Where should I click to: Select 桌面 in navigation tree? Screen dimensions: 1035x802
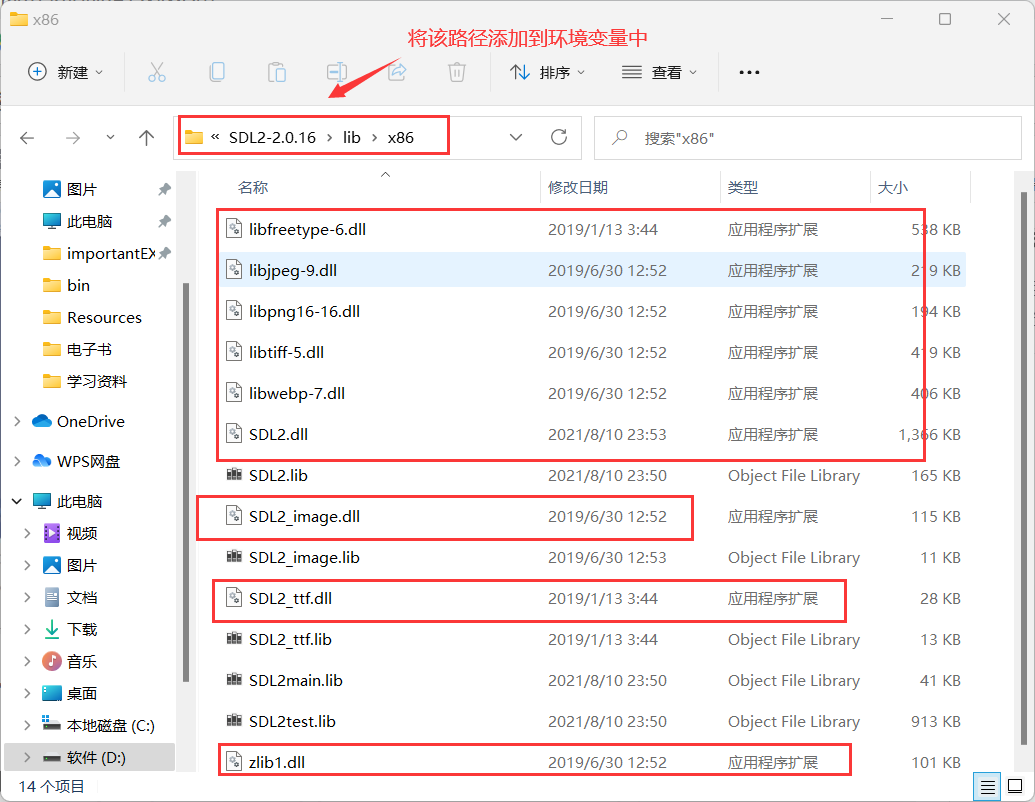82,694
